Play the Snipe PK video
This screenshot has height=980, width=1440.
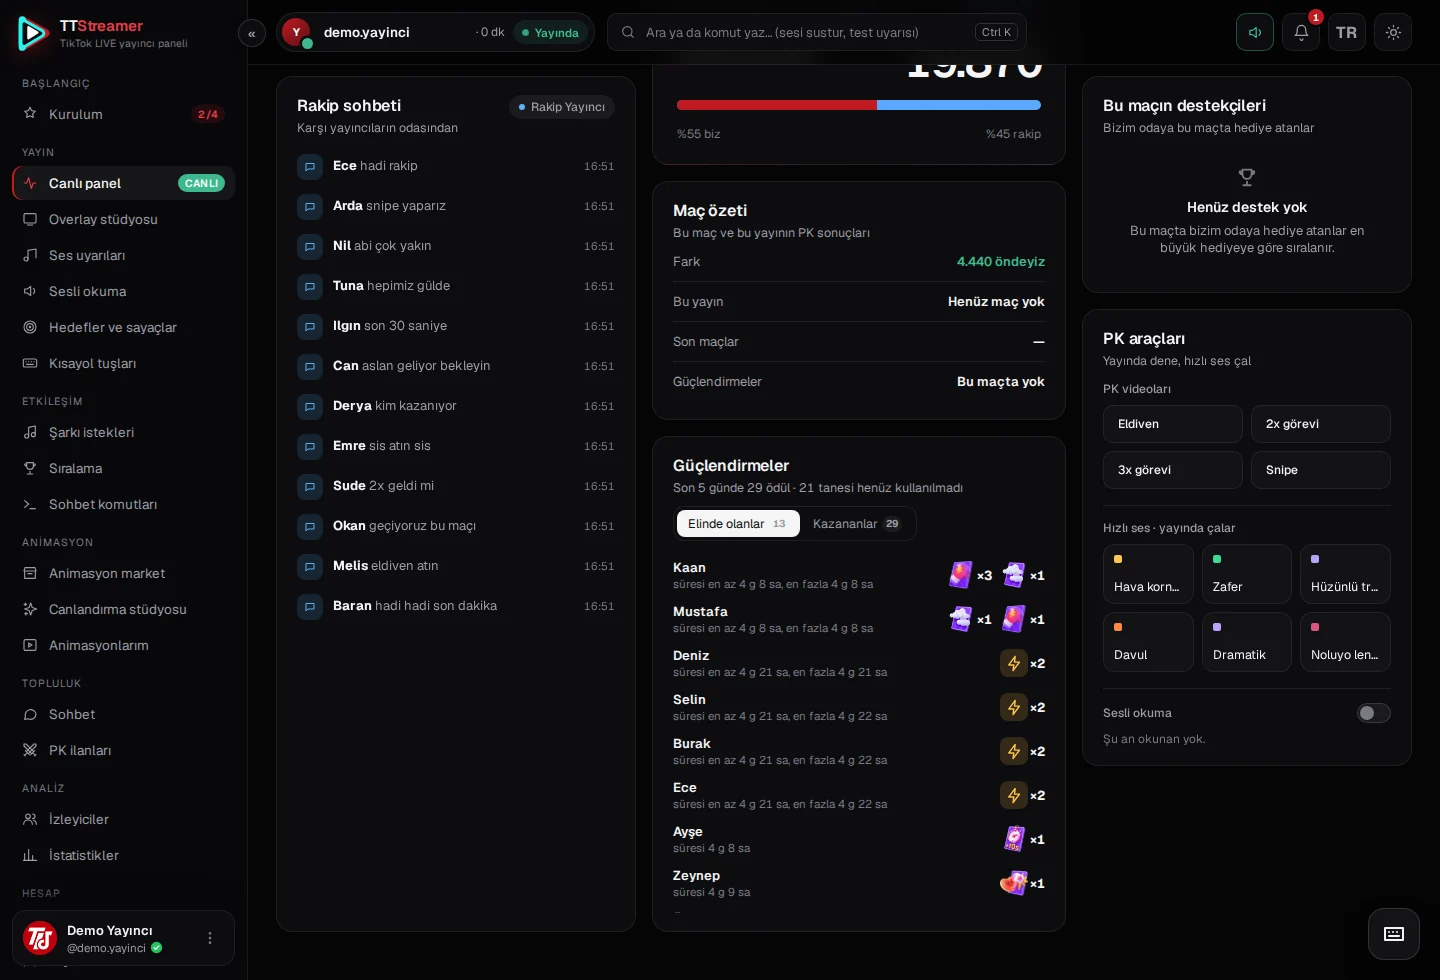click(1321, 470)
